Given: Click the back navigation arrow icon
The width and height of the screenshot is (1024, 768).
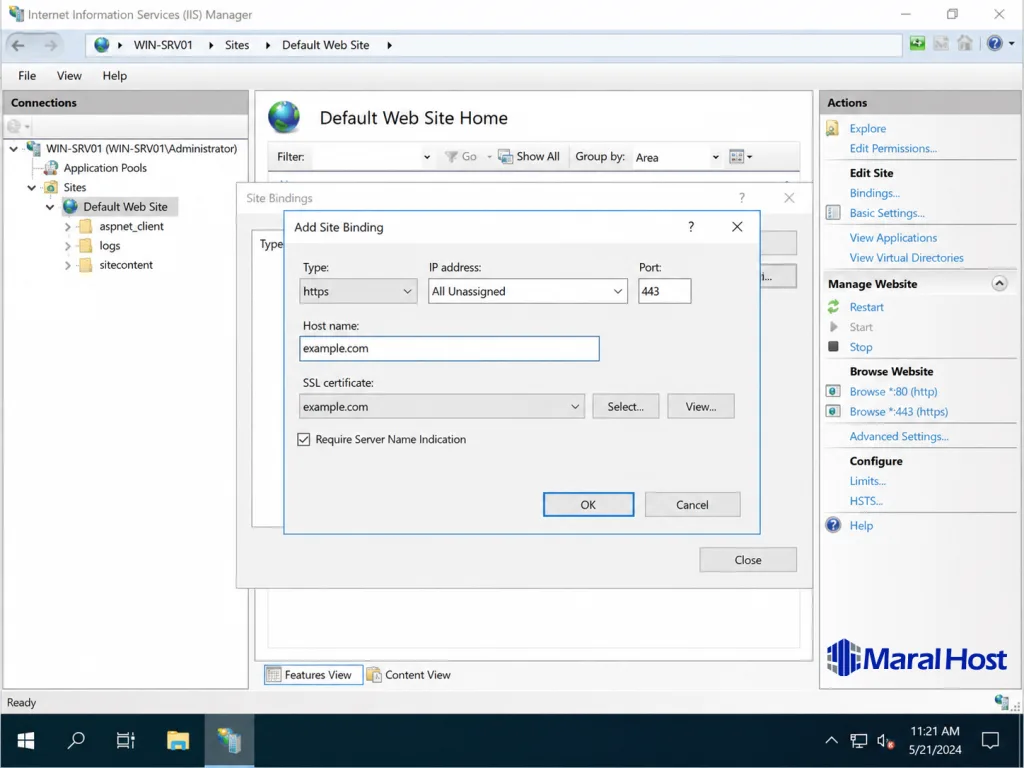Looking at the screenshot, I should [18, 45].
